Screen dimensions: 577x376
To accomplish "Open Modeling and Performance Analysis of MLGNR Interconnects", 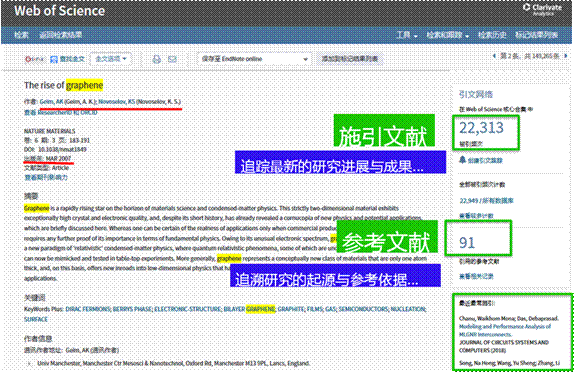I will pyautogui.click(x=505, y=330).
